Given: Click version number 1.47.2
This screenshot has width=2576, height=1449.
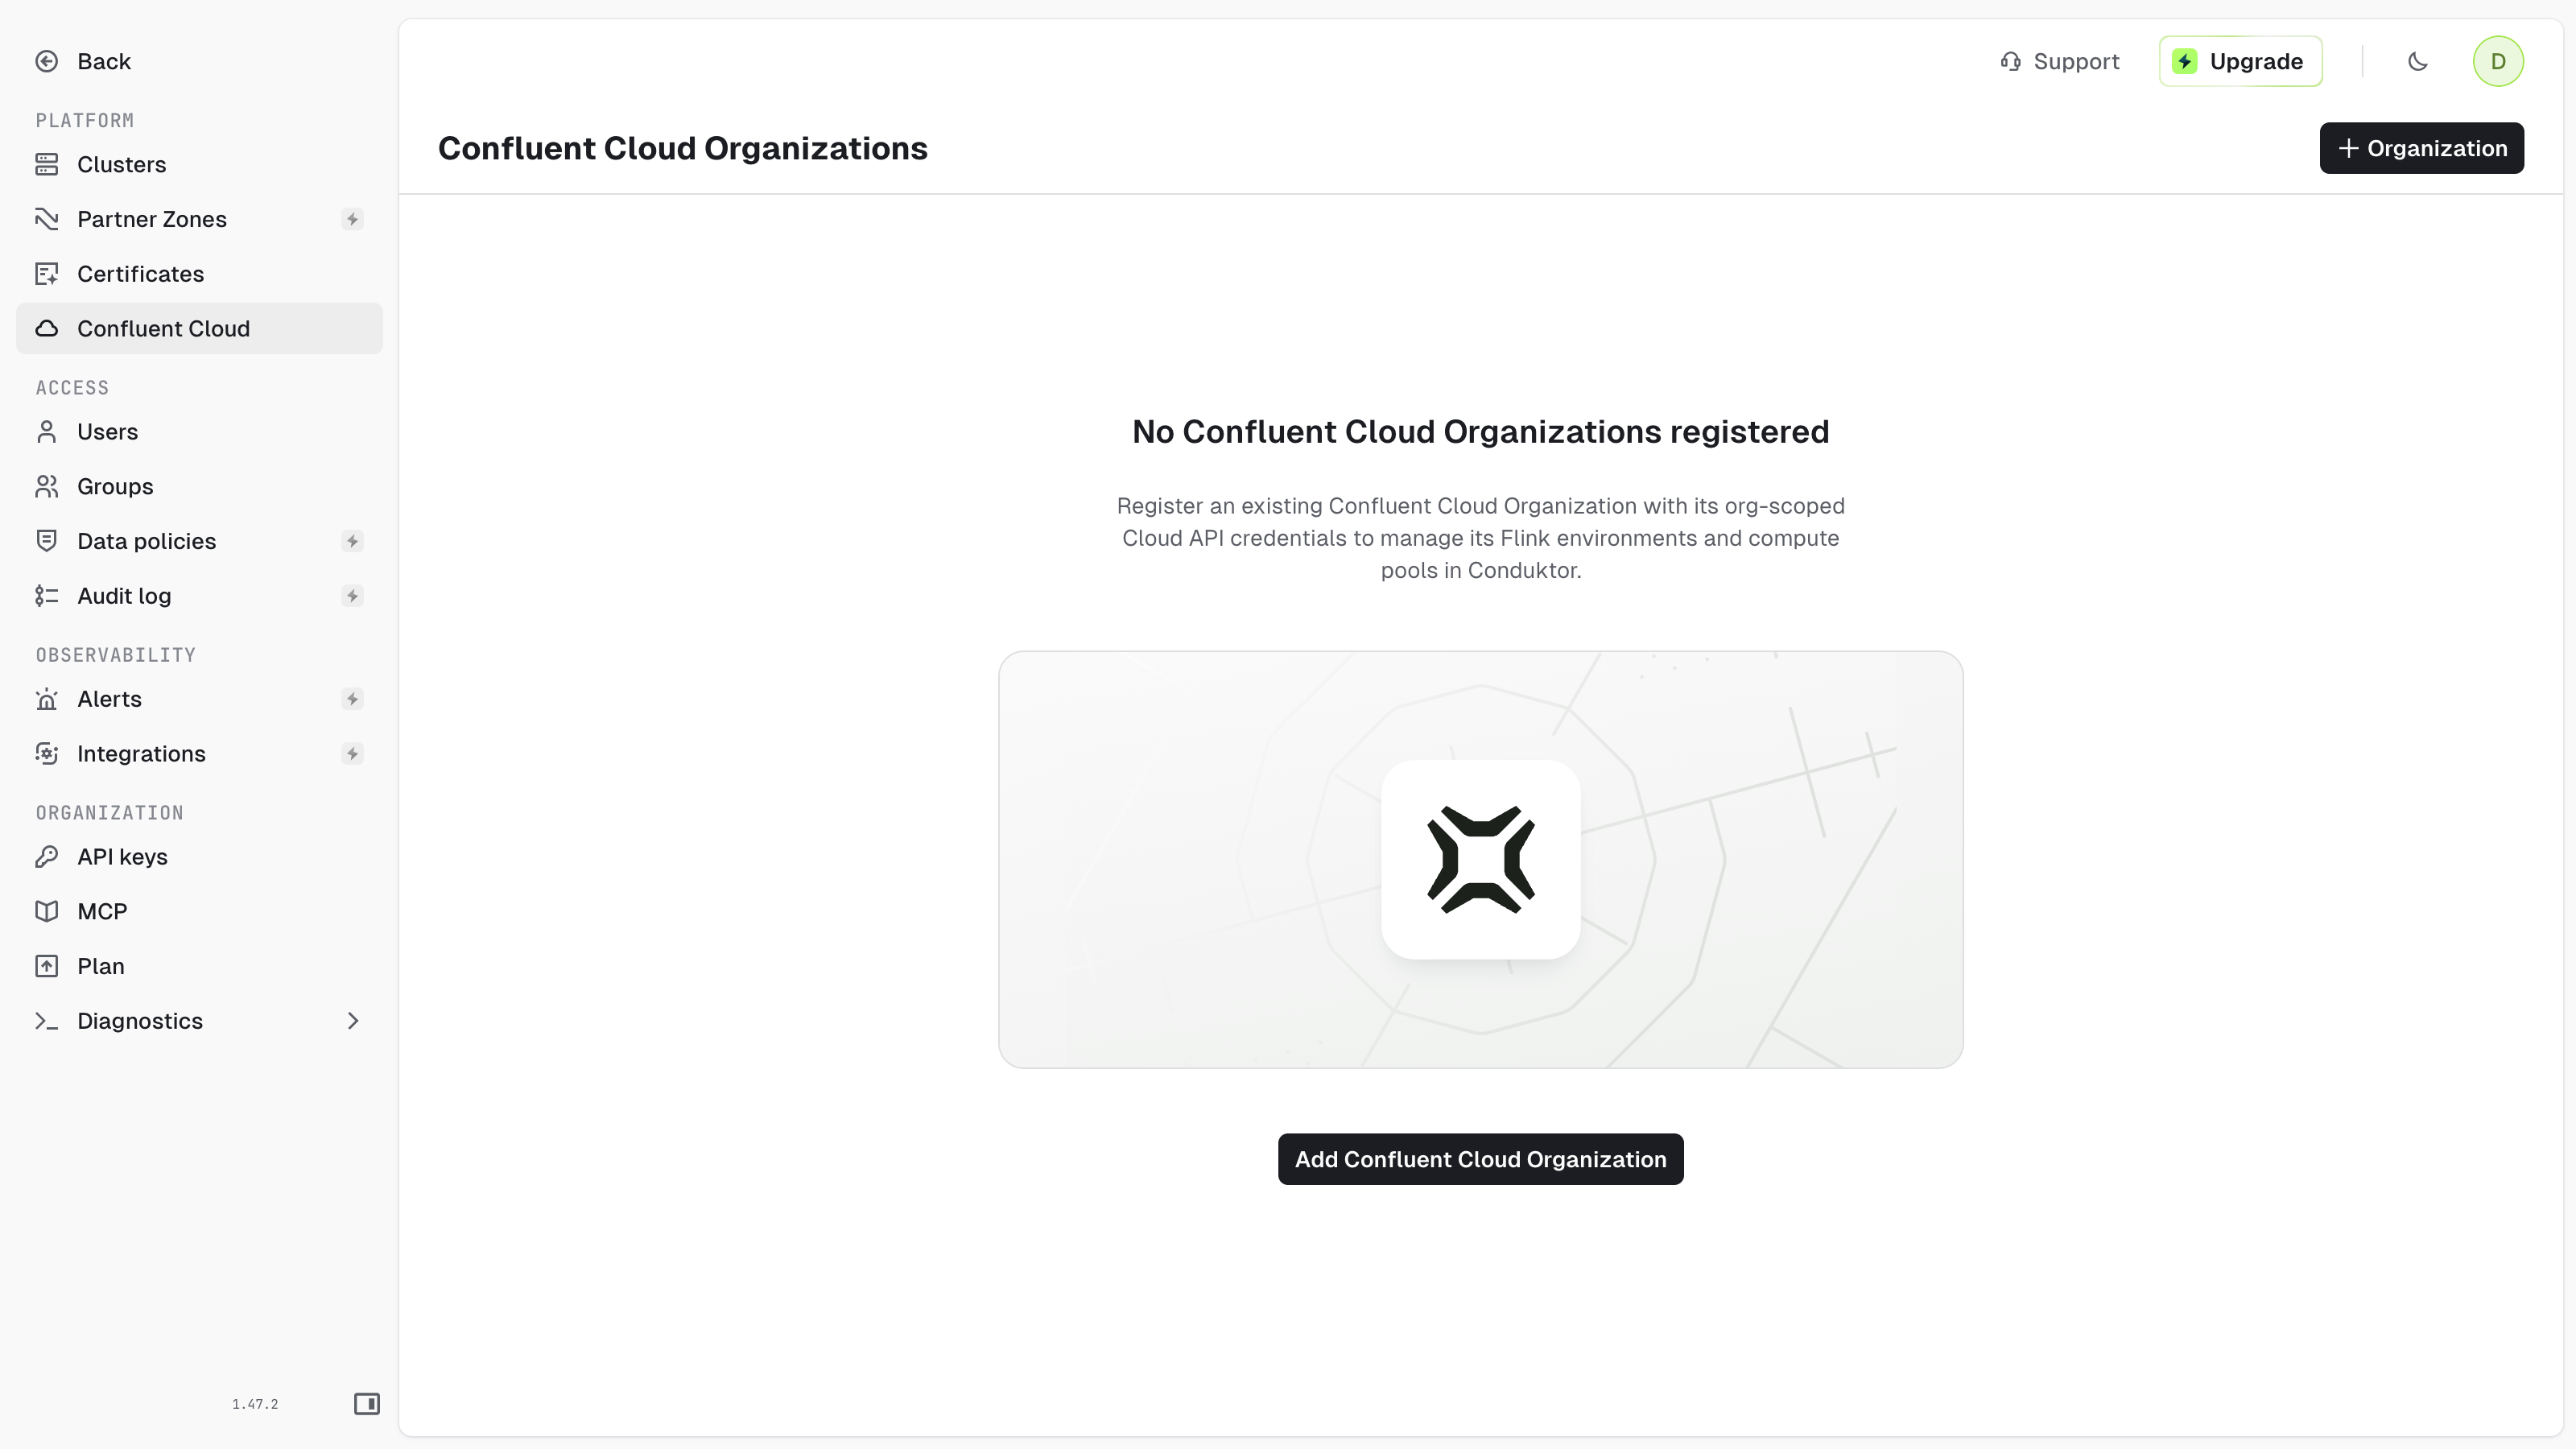Looking at the screenshot, I should [x=255, y=1404].
